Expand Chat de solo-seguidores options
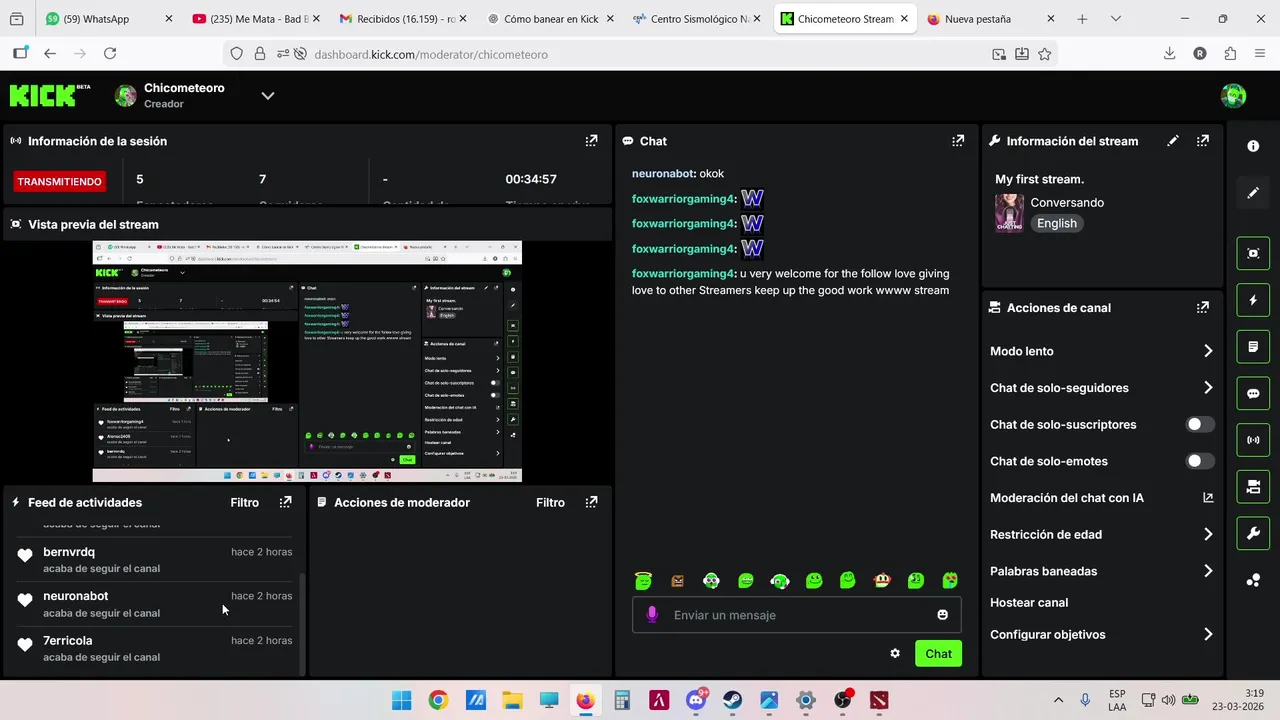This screenshot has width=1280, height=720. [x=1207, y=388]
